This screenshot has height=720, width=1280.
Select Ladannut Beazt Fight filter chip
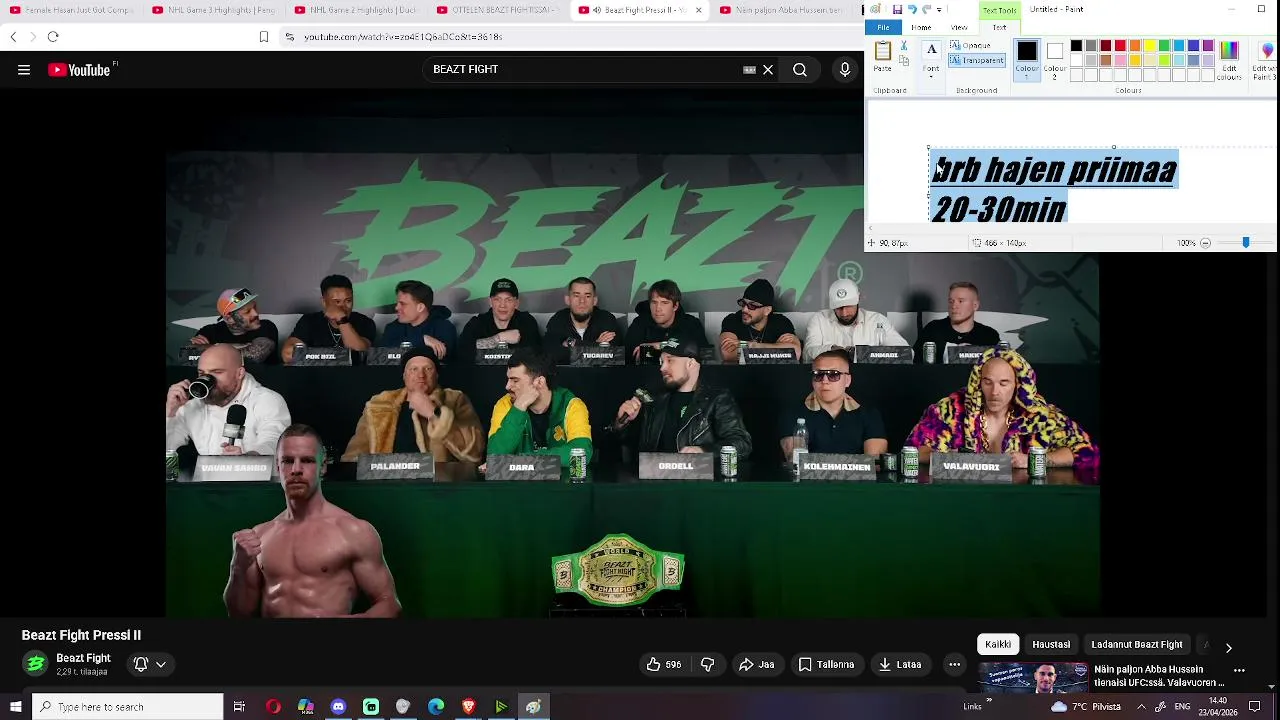pos(1137,644)
